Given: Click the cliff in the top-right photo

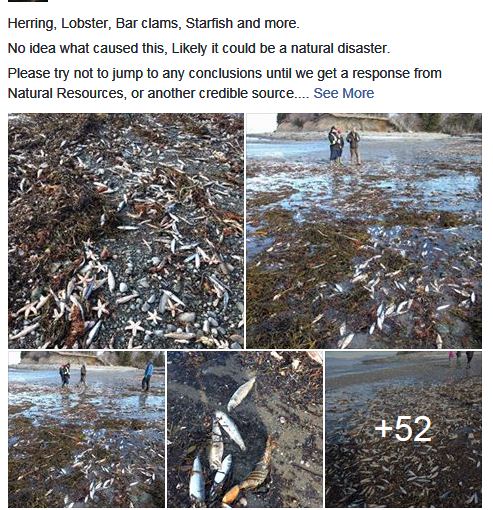Looking at the screenshot, I should (337, 123).
